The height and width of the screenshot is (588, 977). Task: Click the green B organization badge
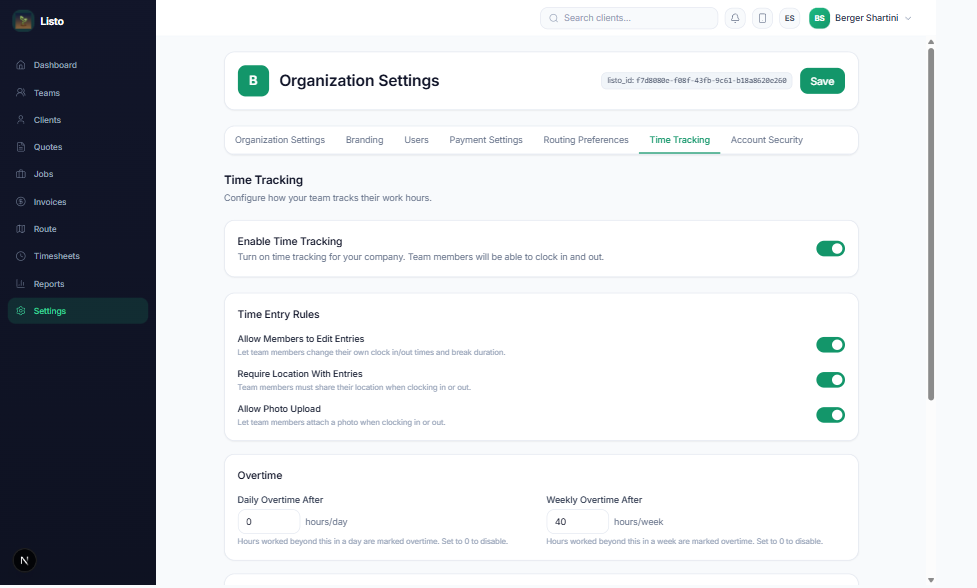tap(253, 80)
